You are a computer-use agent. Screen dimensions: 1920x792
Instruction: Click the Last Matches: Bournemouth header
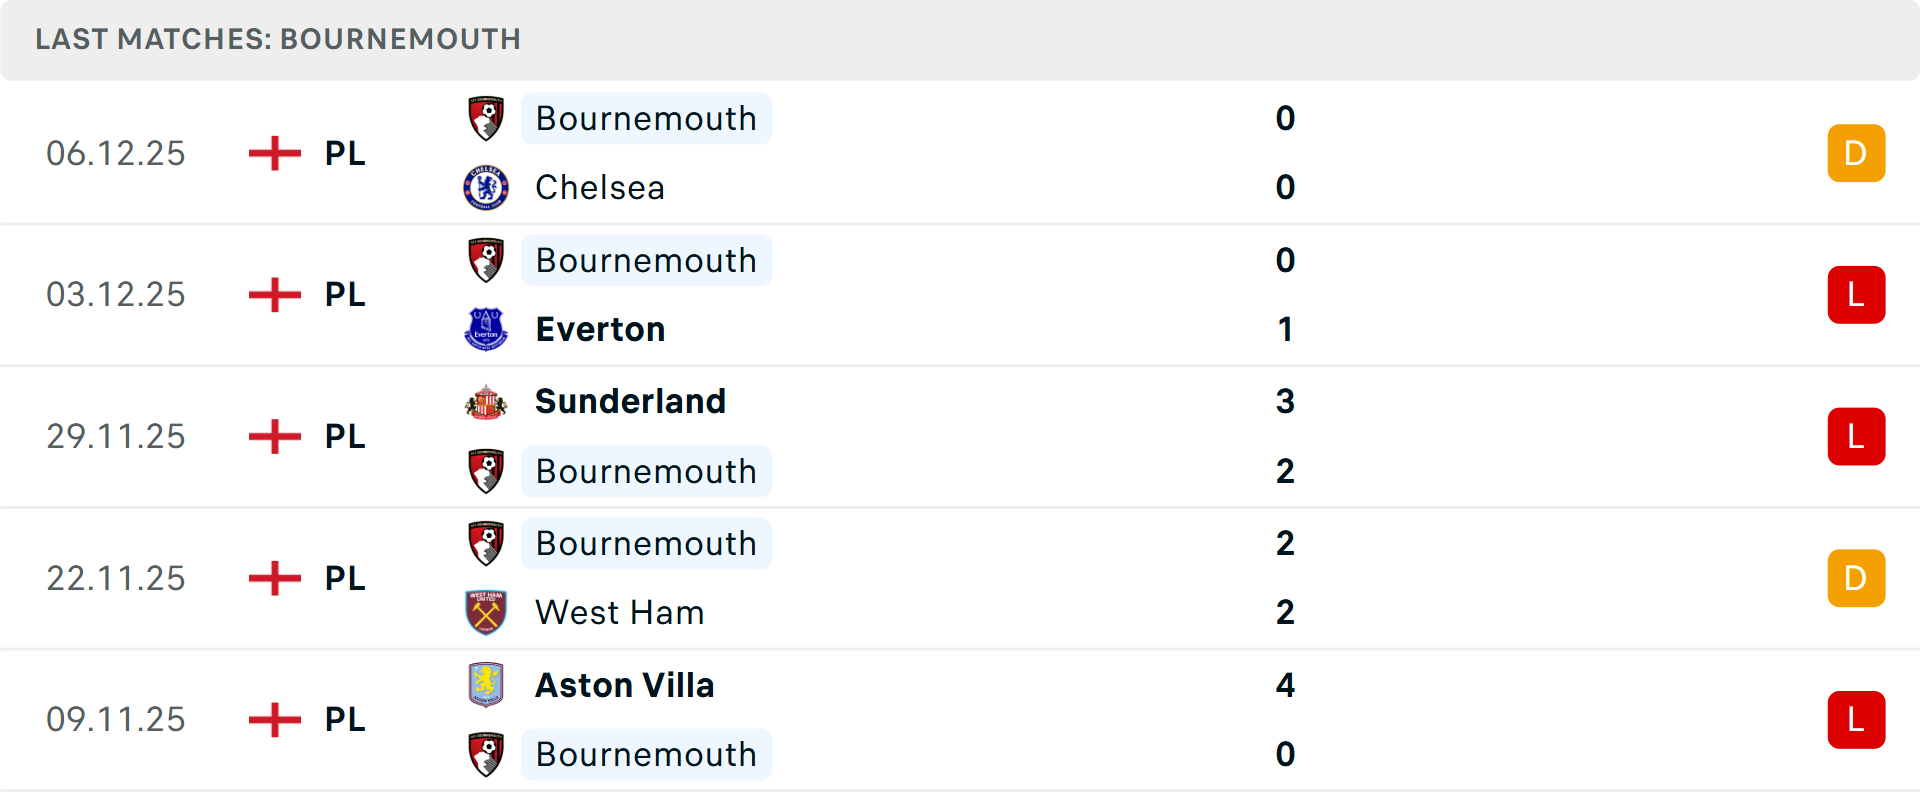pos(278,39)
